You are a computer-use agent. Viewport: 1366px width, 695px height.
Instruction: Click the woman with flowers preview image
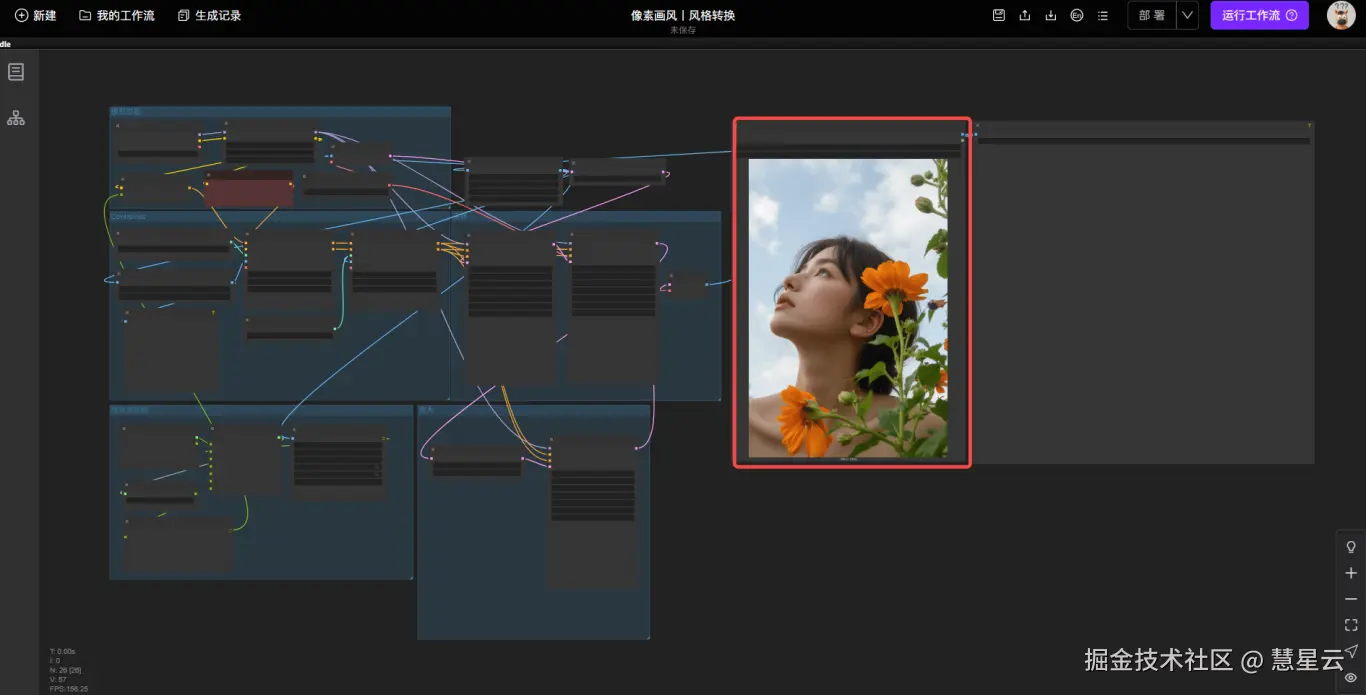[848, 308]
